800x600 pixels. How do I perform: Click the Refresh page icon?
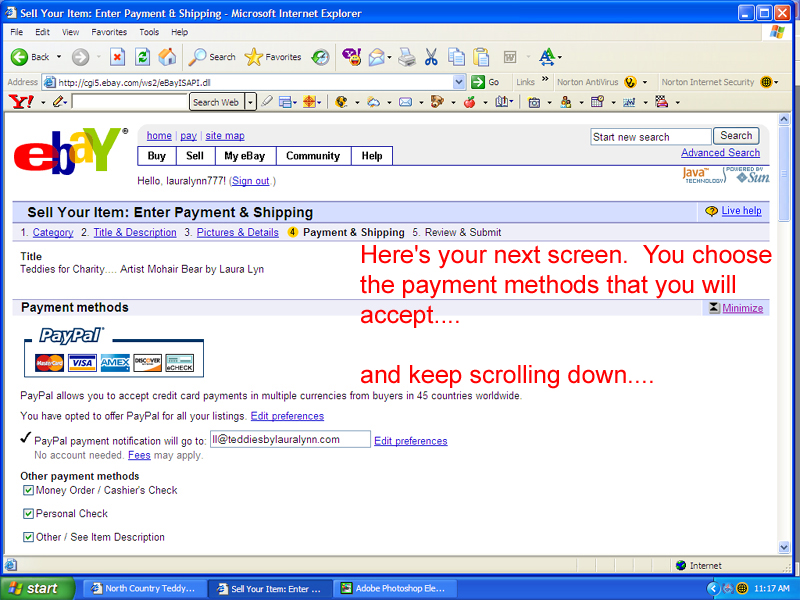(x=142, y=57)
